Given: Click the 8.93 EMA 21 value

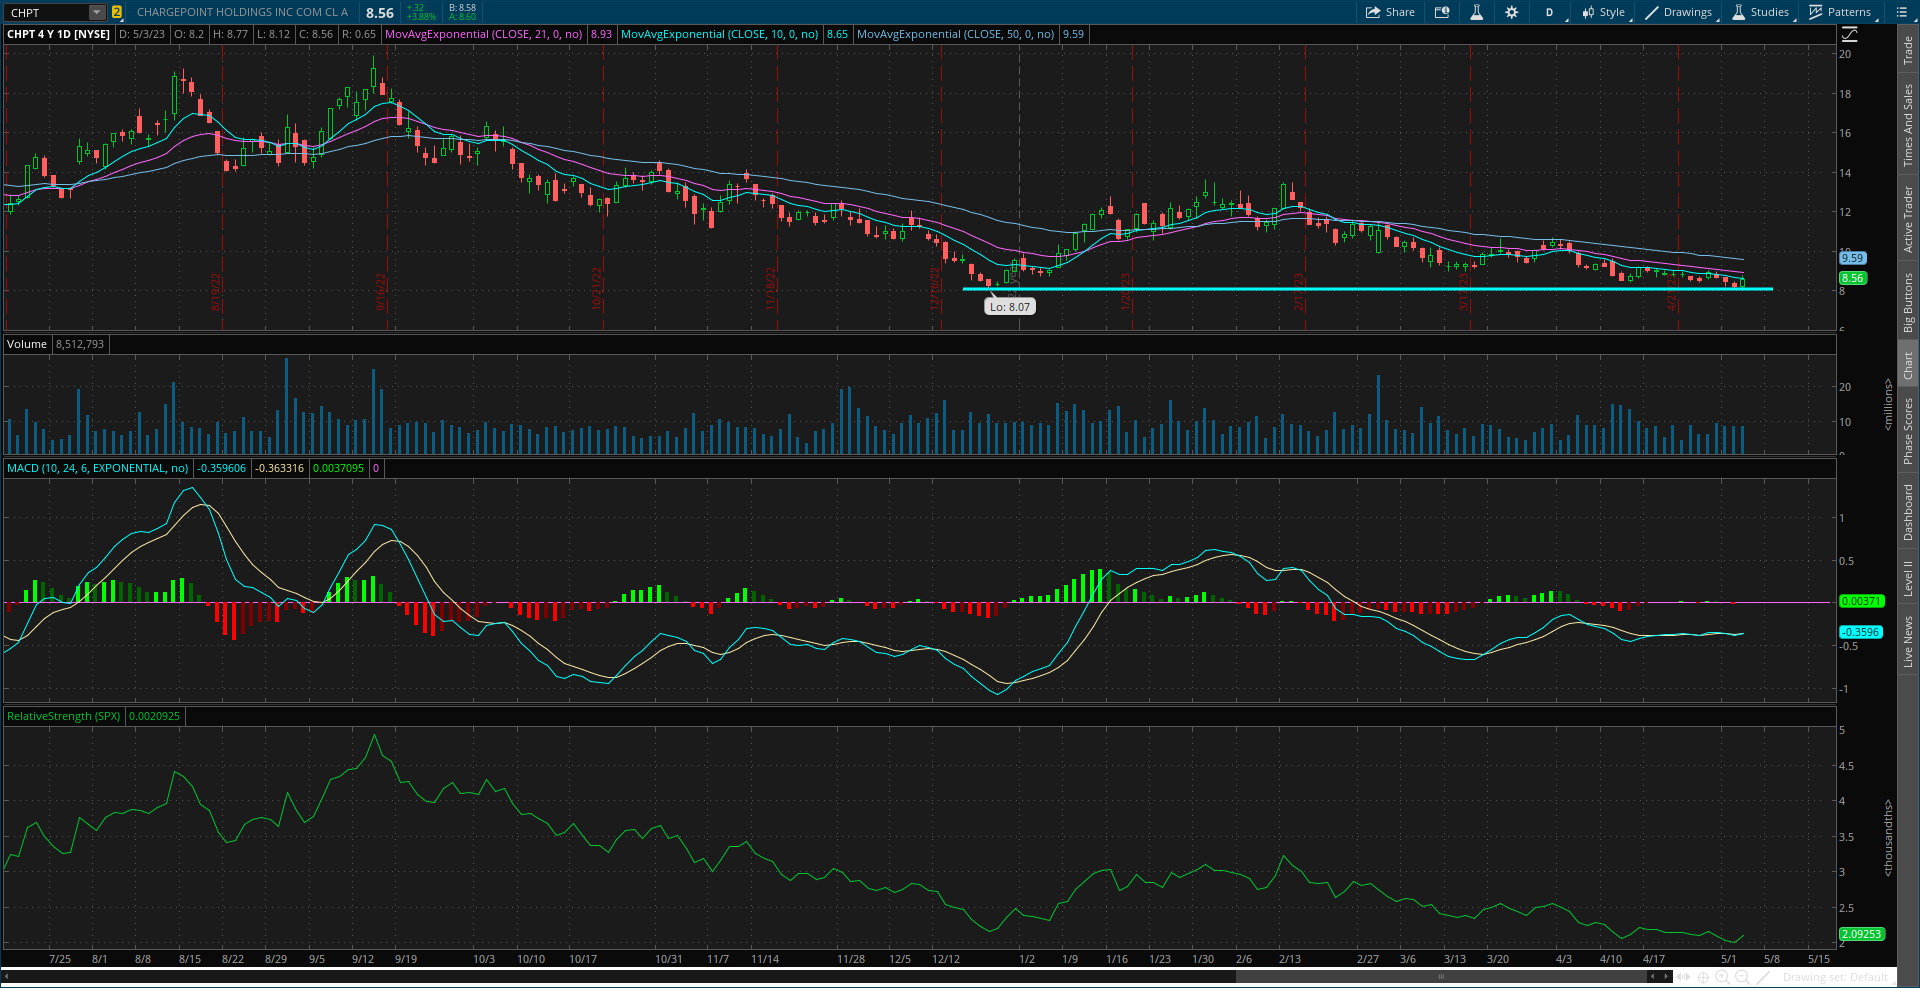Looking at the screenshot, I should (601, 34).
